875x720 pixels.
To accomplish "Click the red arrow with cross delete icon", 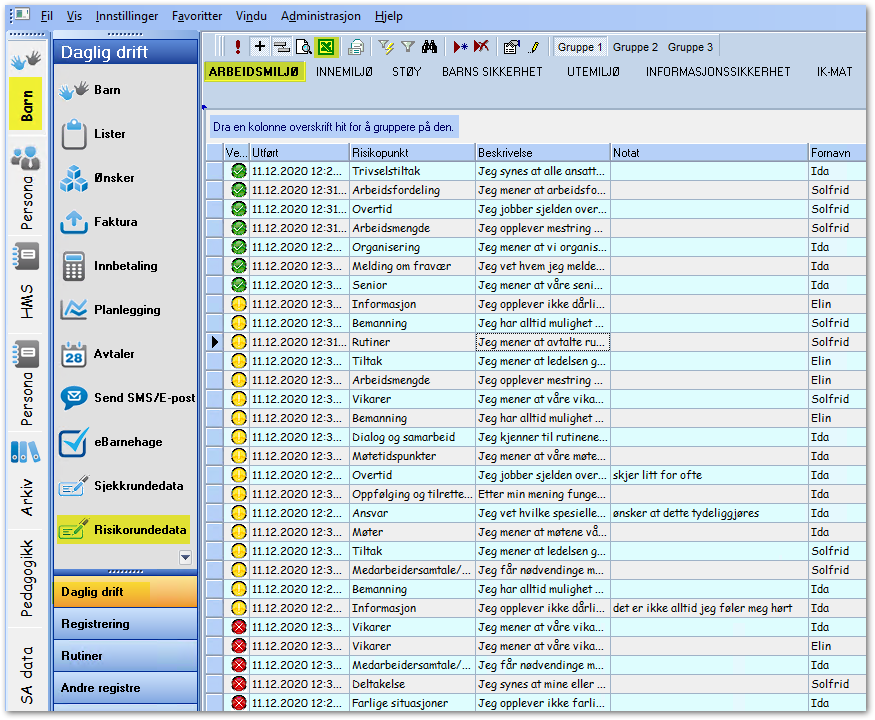I will coord(481,47).
